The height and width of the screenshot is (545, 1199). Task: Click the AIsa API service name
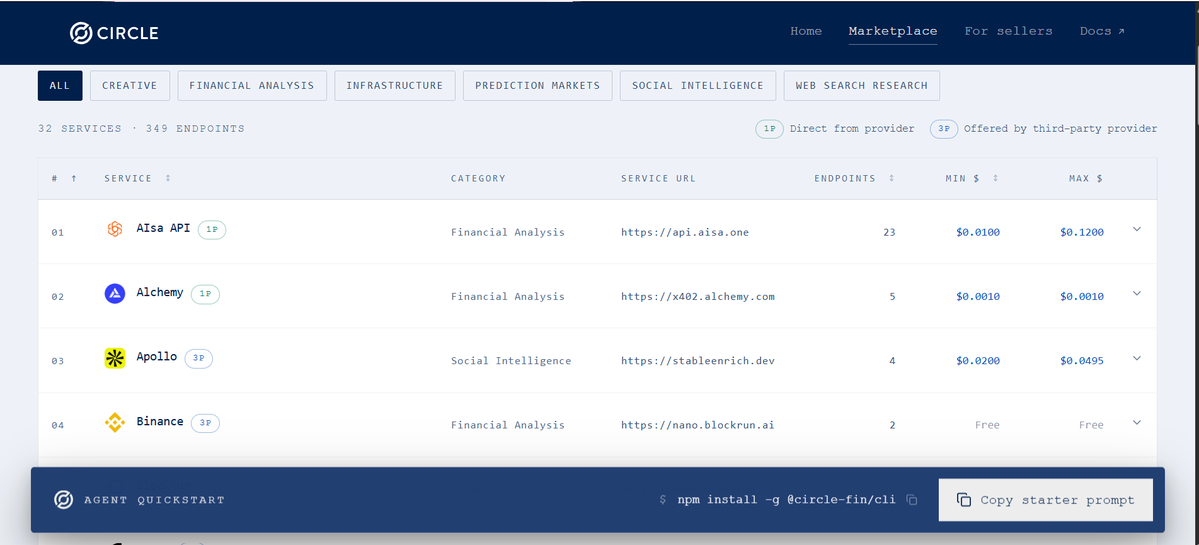tap(163, 228)
